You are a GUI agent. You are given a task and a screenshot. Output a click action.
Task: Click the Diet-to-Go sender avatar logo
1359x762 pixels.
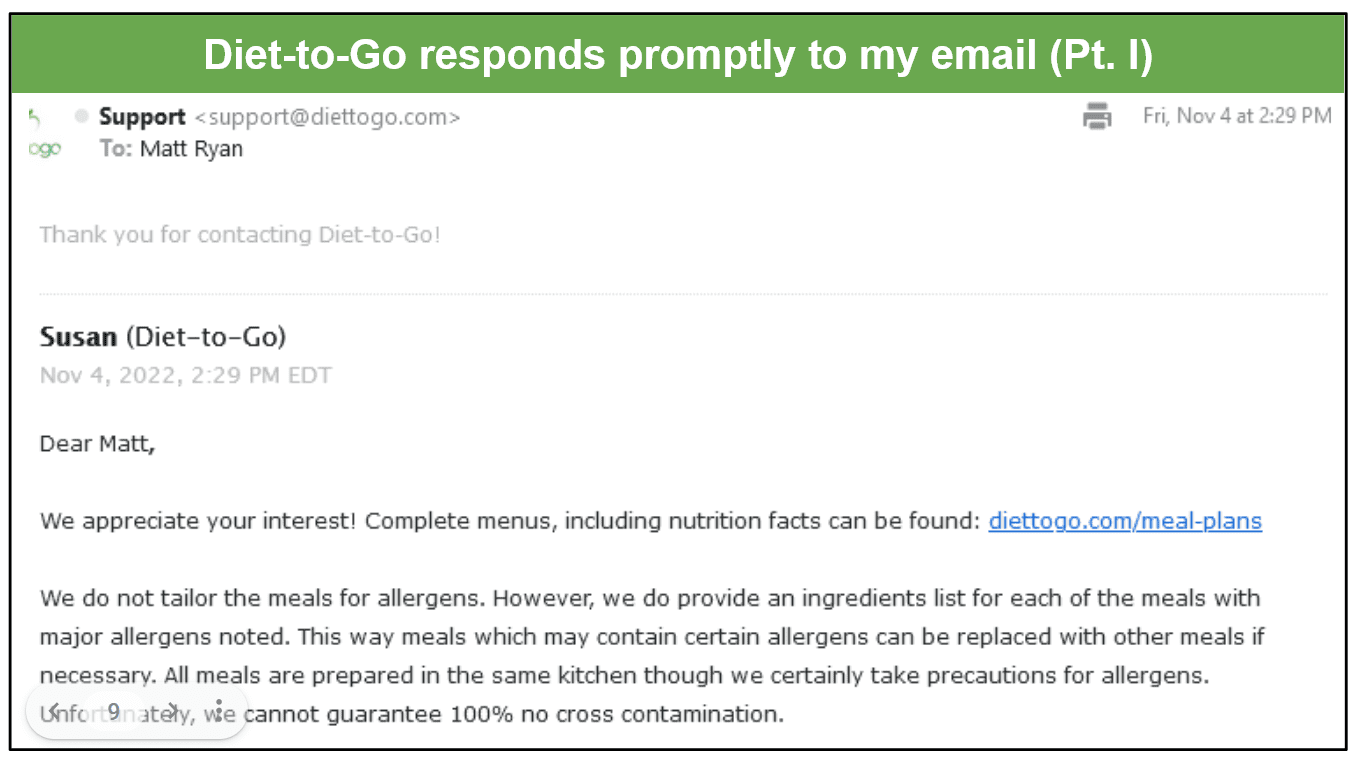44,134
